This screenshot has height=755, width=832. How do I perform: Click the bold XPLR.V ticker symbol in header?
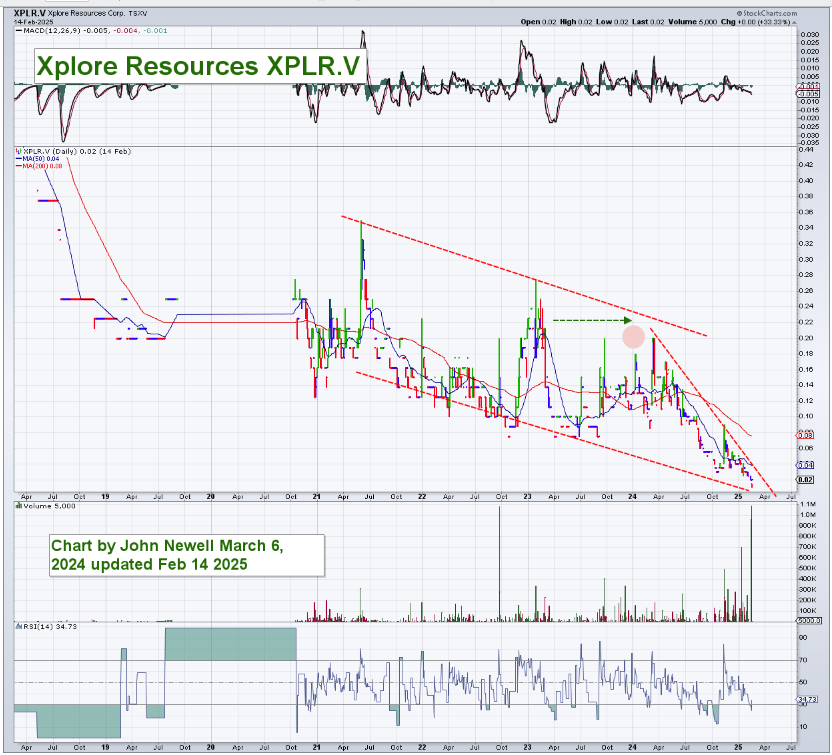point(30,13)
